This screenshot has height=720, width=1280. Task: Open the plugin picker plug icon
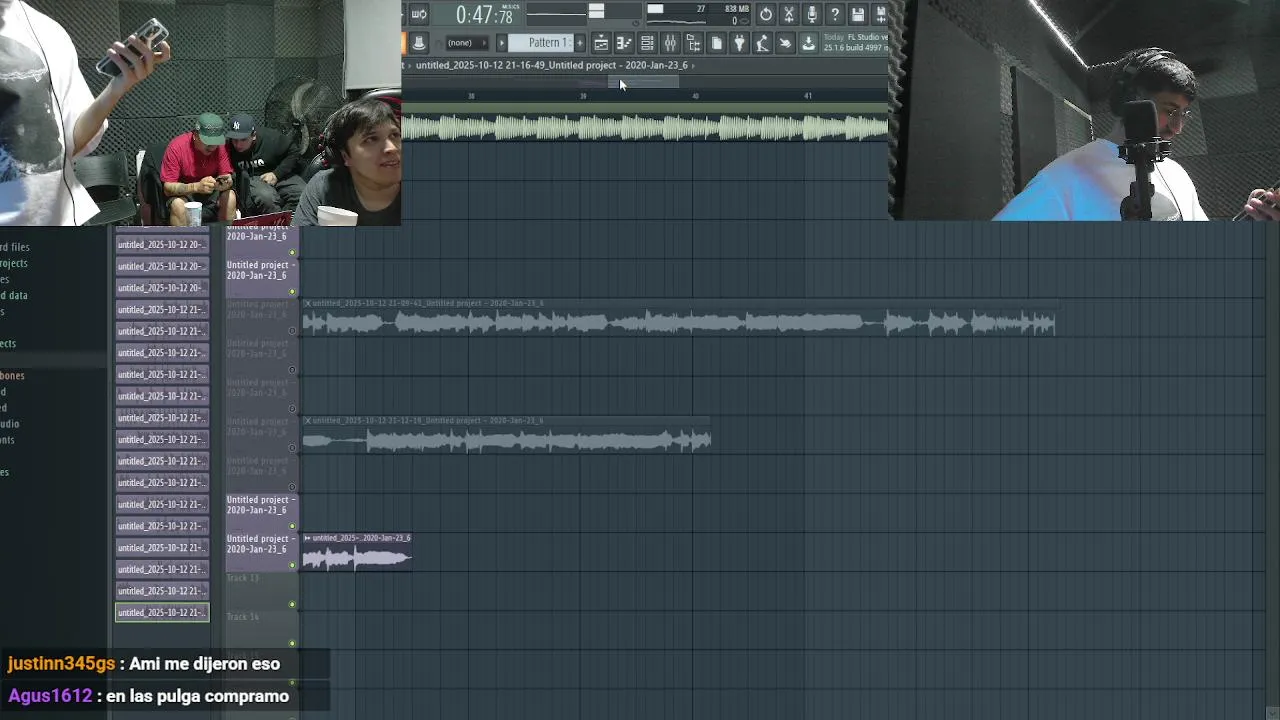pyautogui.click(x=739, y=43)
